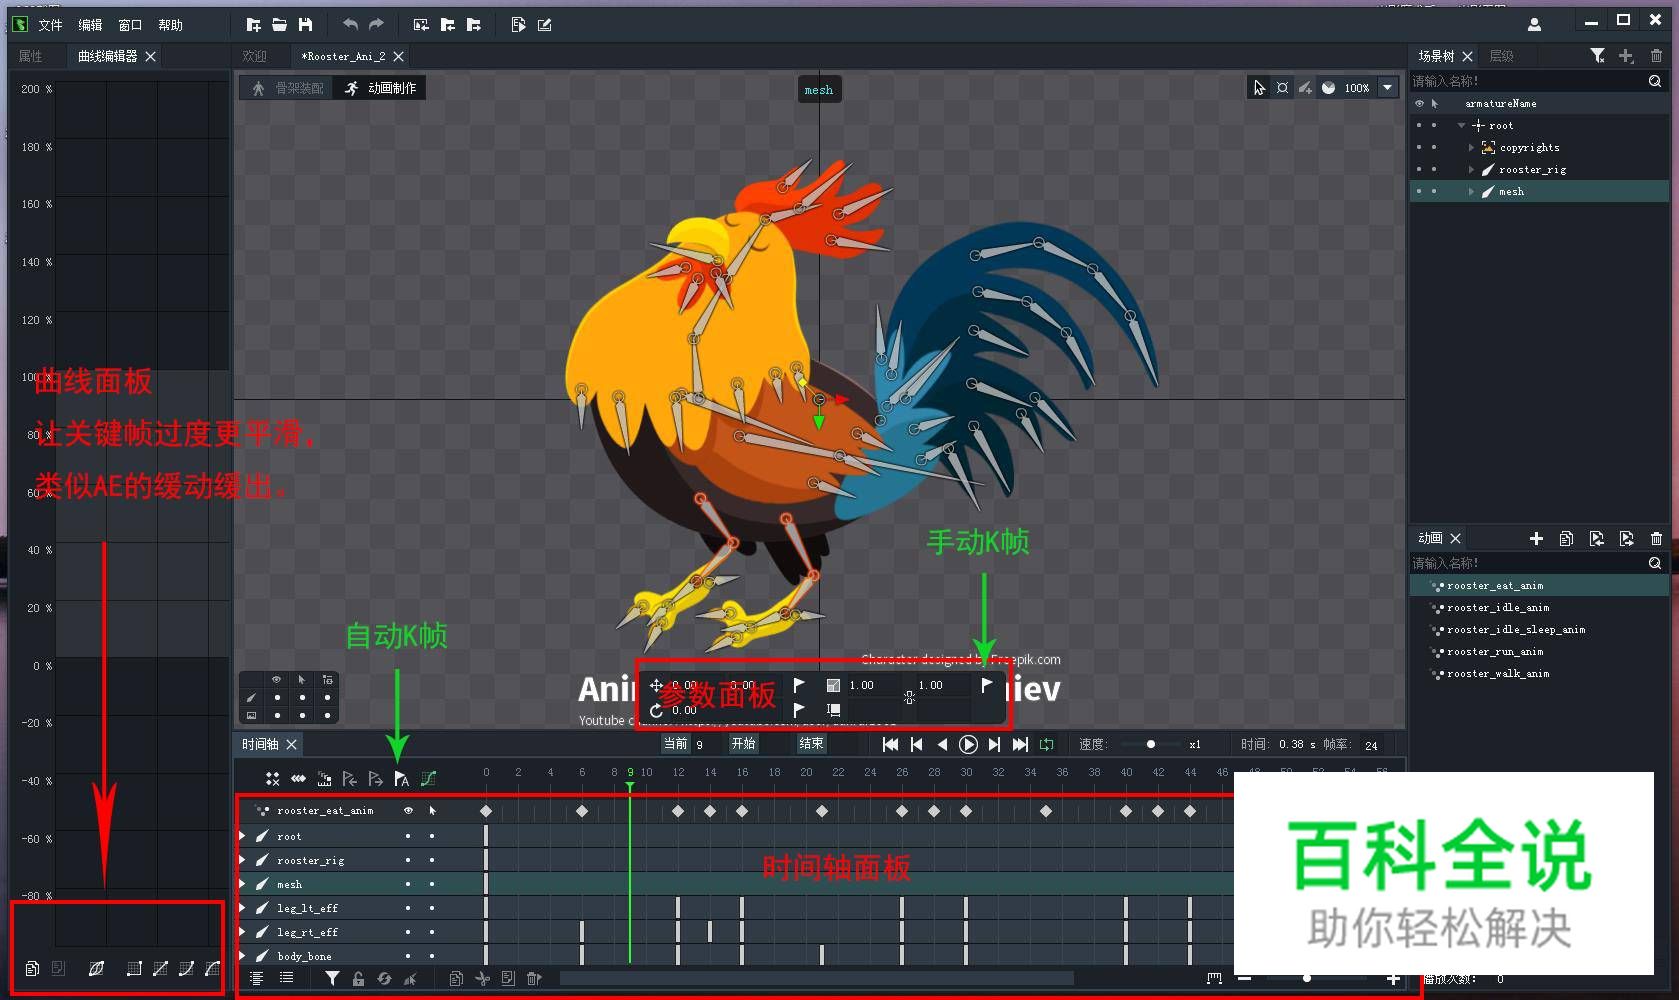
Task: Expand the leg_lt_eff track in timeline
Action: (x=242, y=908)
